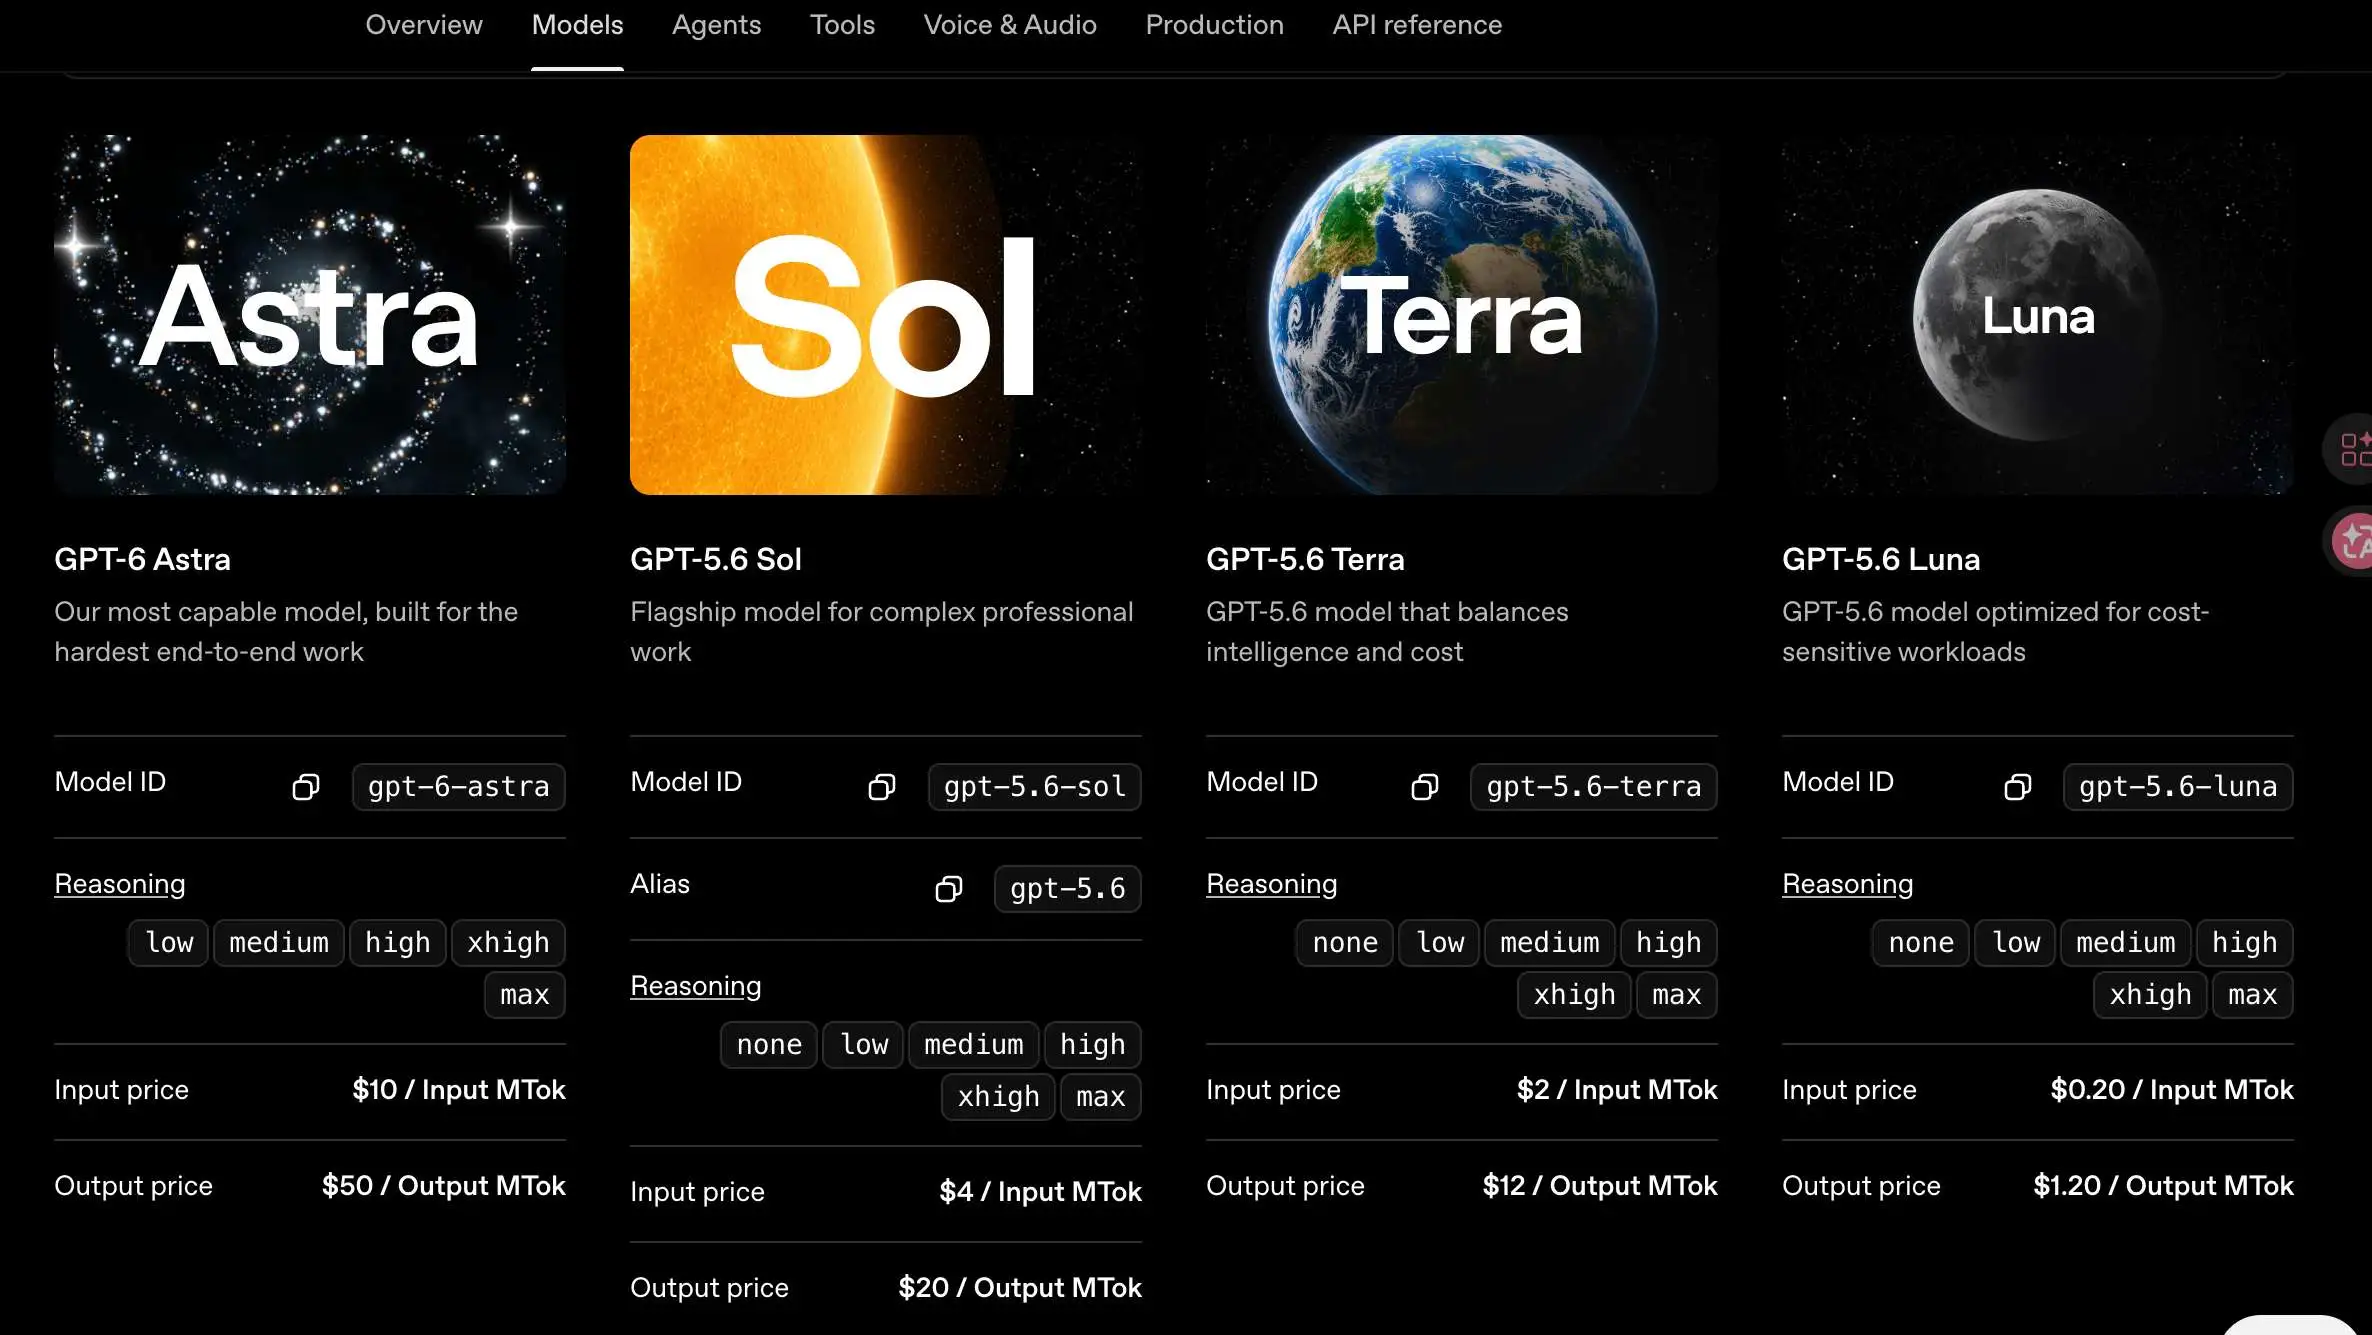This screenshot has height=1335, width=2372.
Task: Click the xhigh chip under GPT-5.6 Sol
Action: [998, 1097]
